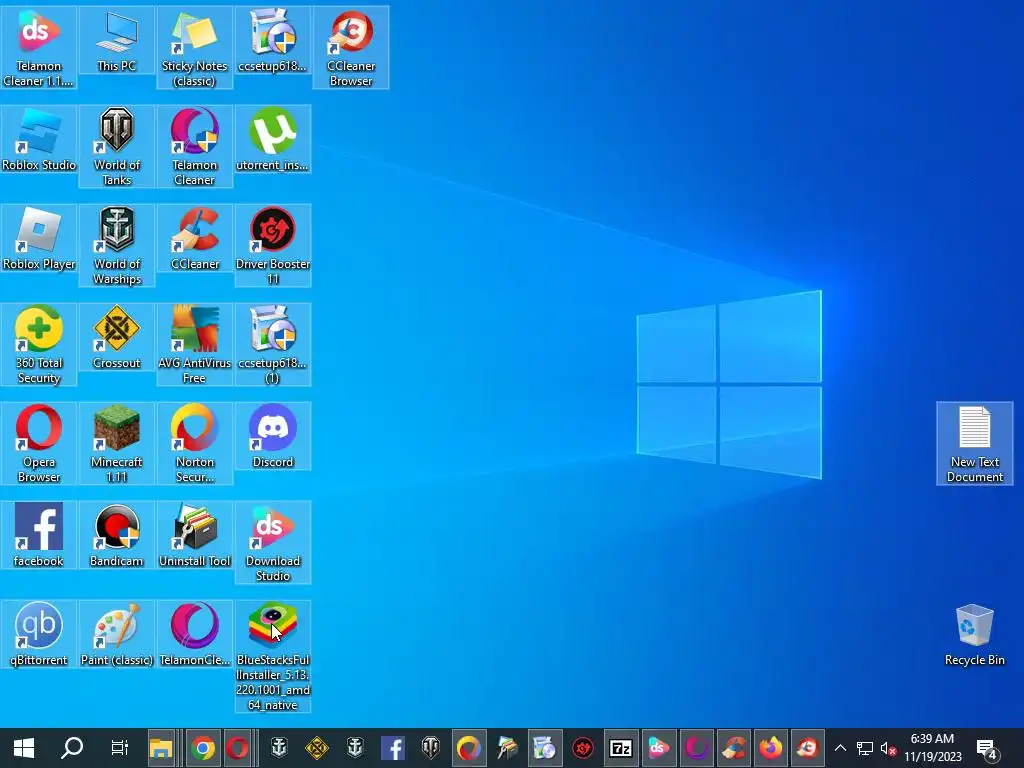The width and height of the screenshot is (1024, 768).
Task: Select the New Text Document file
Action: pyautogui.click(x=974, y=443)
